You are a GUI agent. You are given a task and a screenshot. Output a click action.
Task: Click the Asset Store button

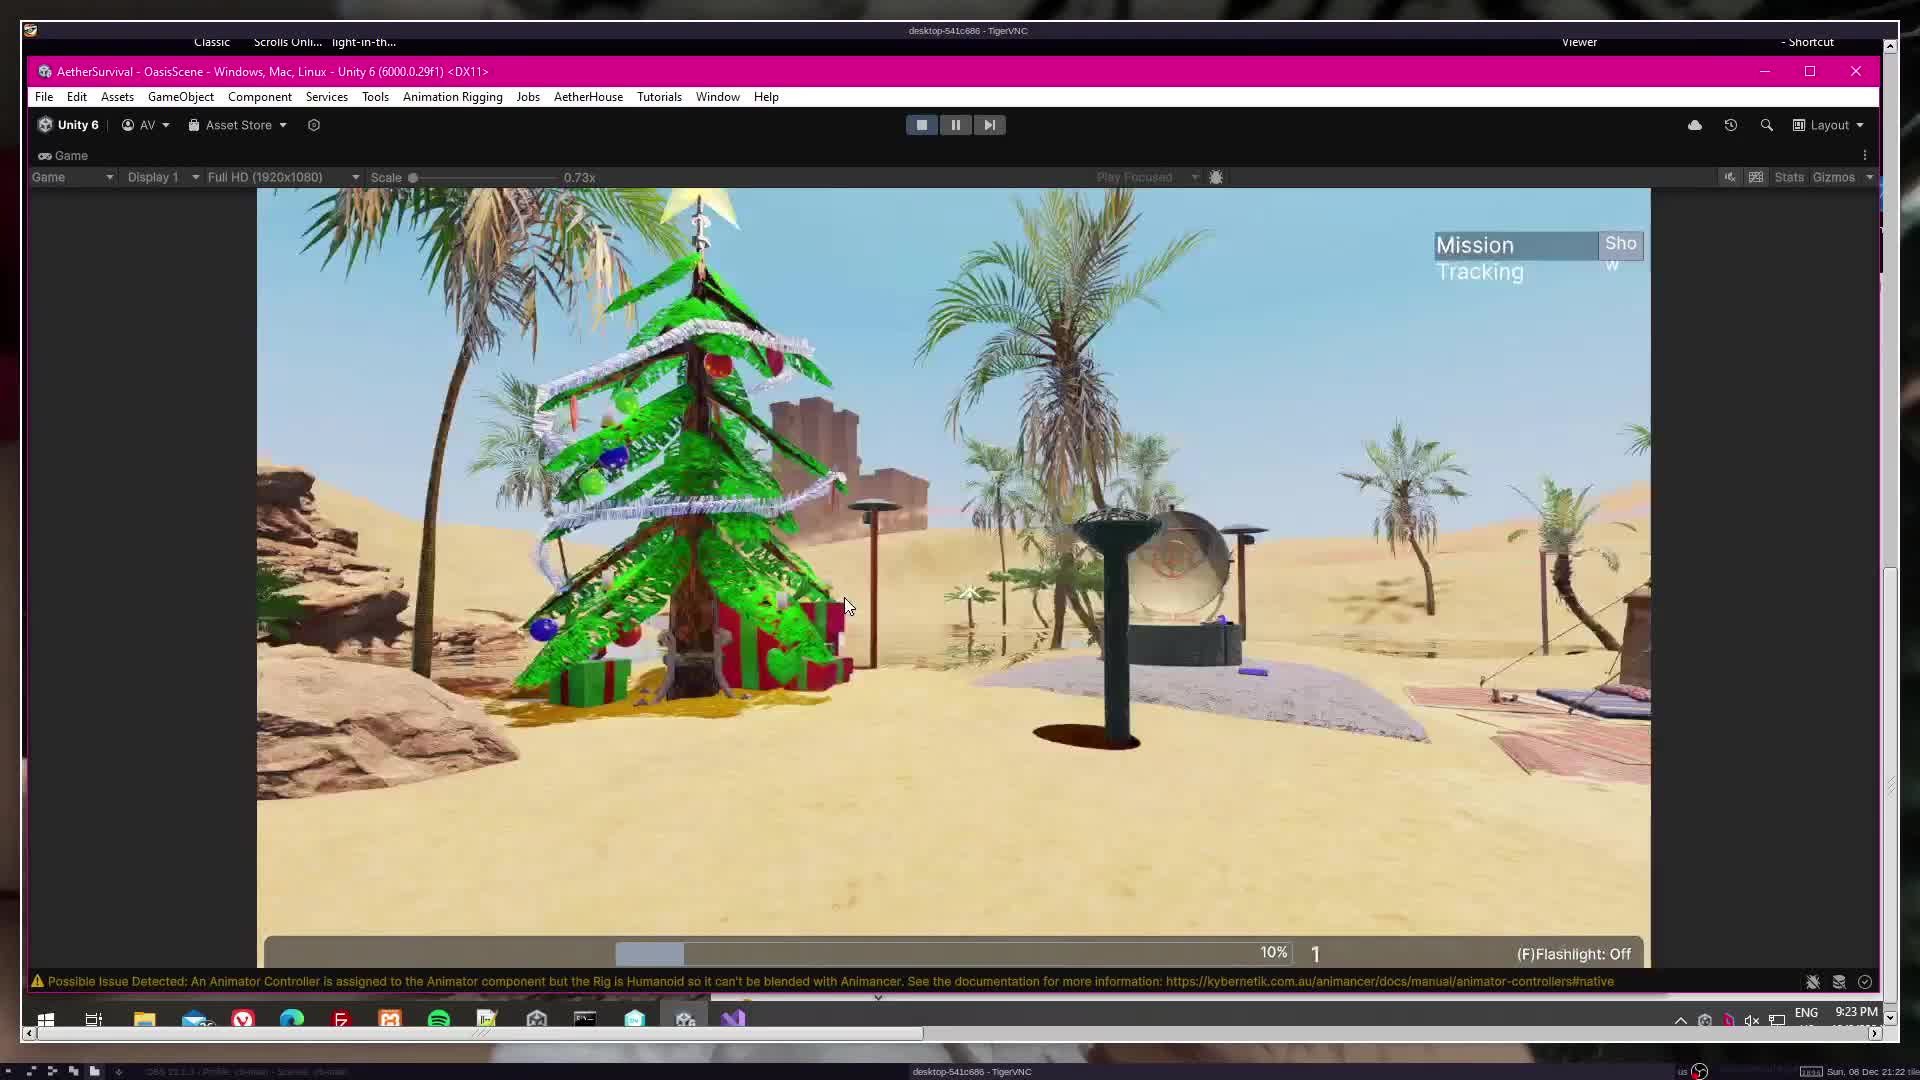(238, 125)
